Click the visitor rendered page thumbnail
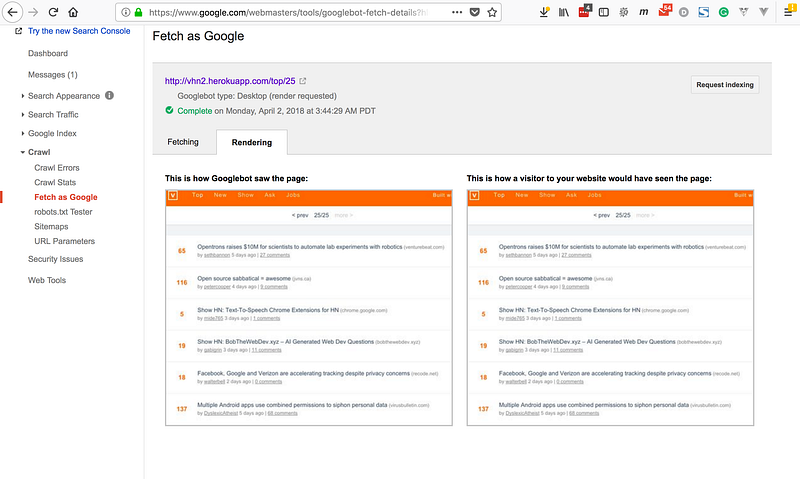Screen dimensions: 800x479 (x=610, y=308)
